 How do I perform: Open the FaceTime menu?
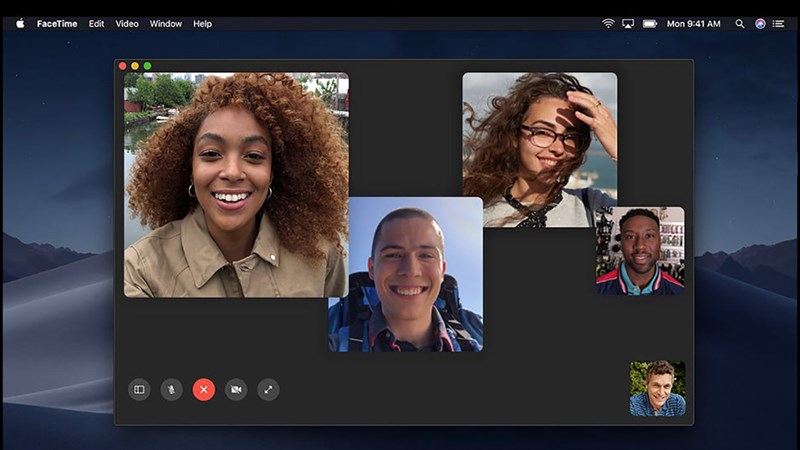[57, 23]
